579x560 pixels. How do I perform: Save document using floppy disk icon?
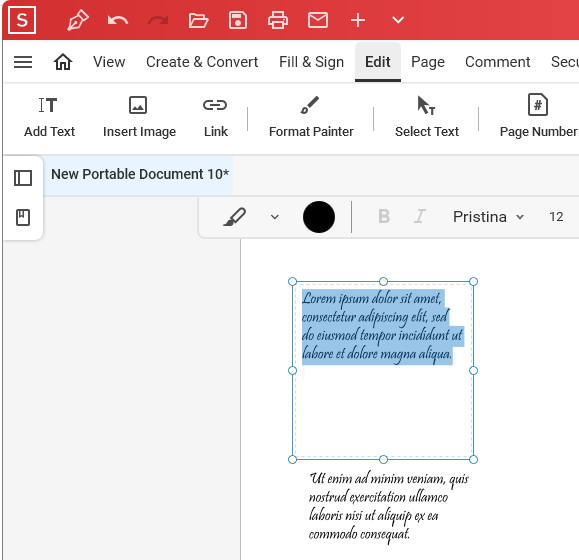[238, 20]
